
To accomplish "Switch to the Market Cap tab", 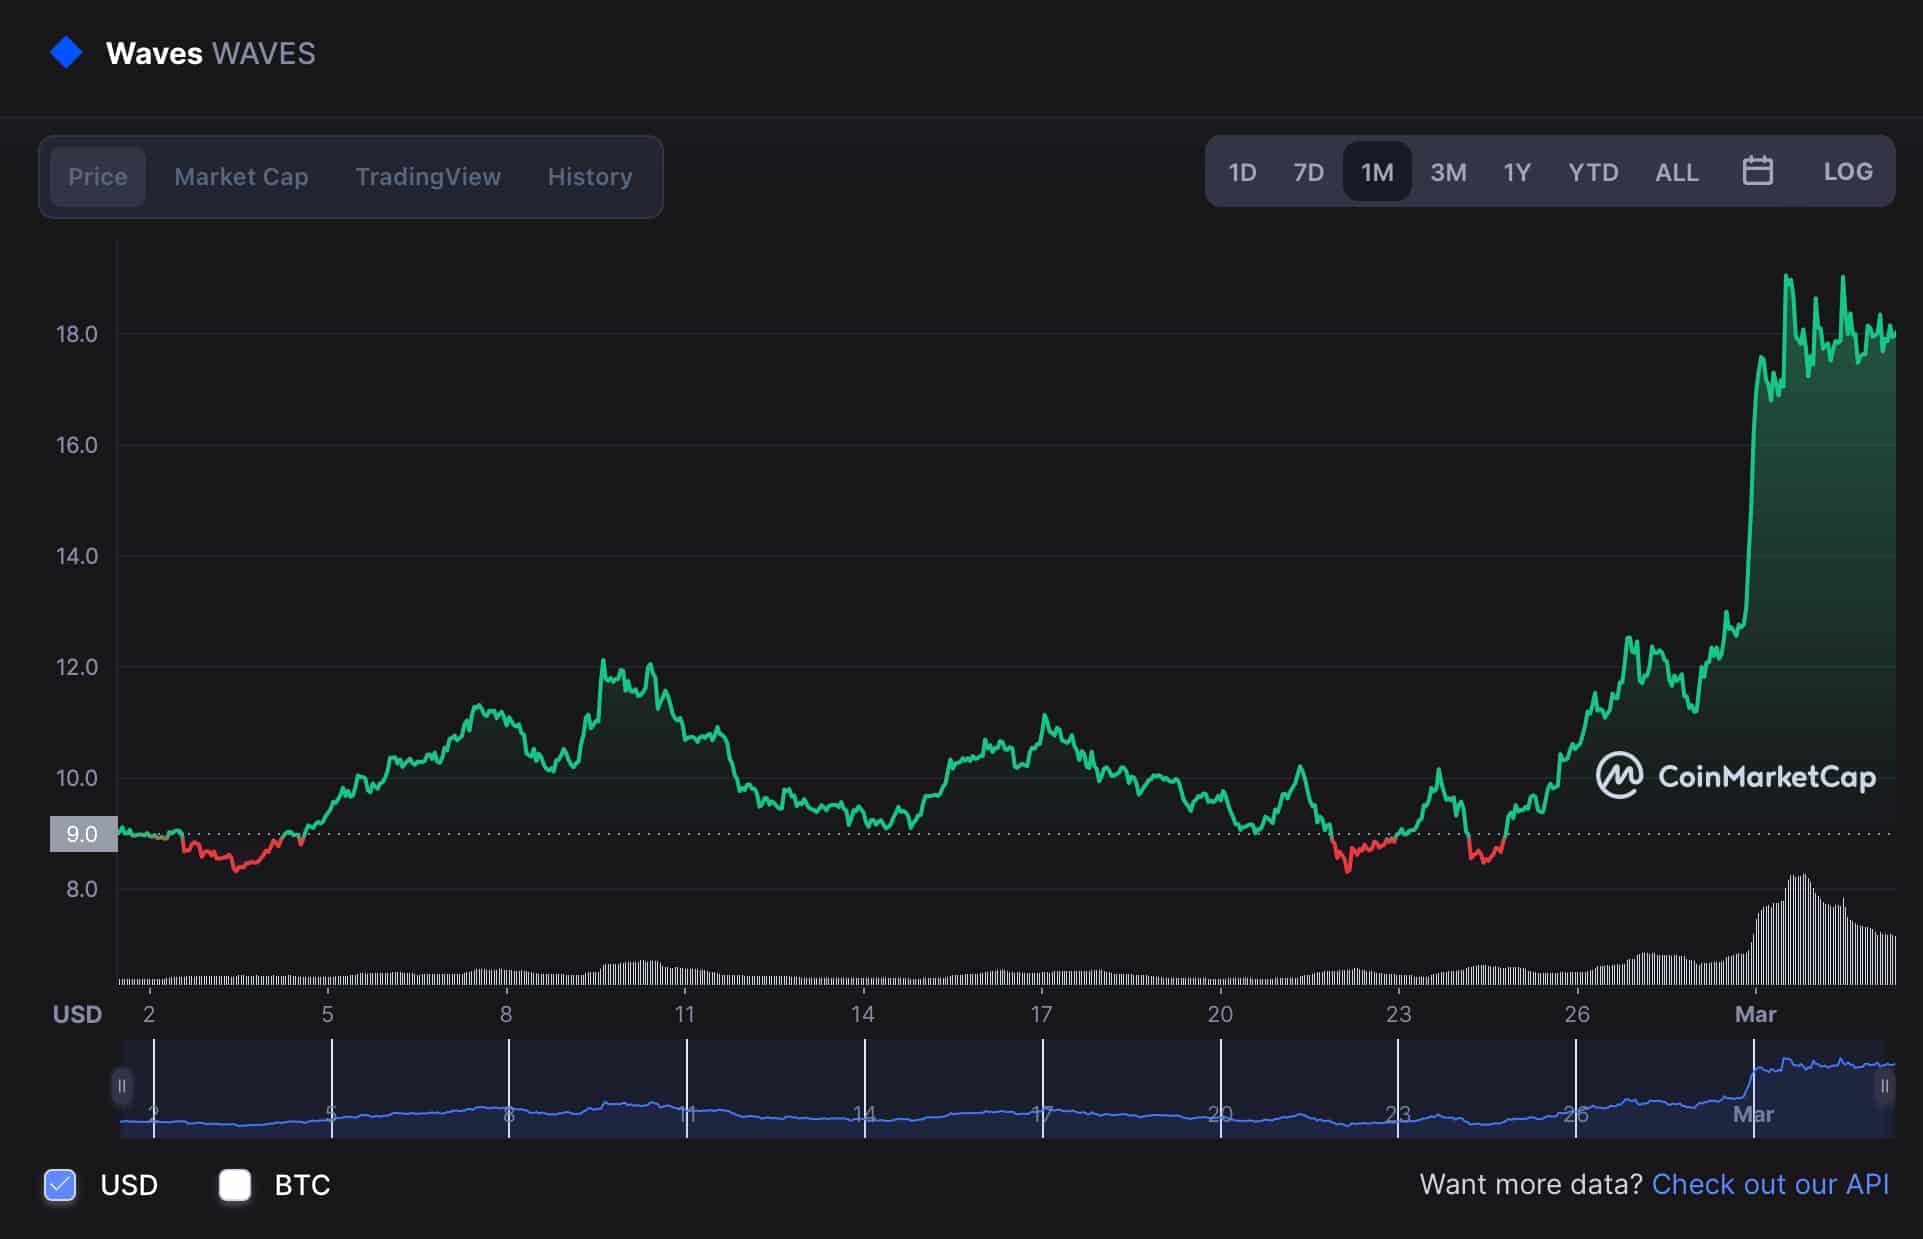I will (241, 177).
